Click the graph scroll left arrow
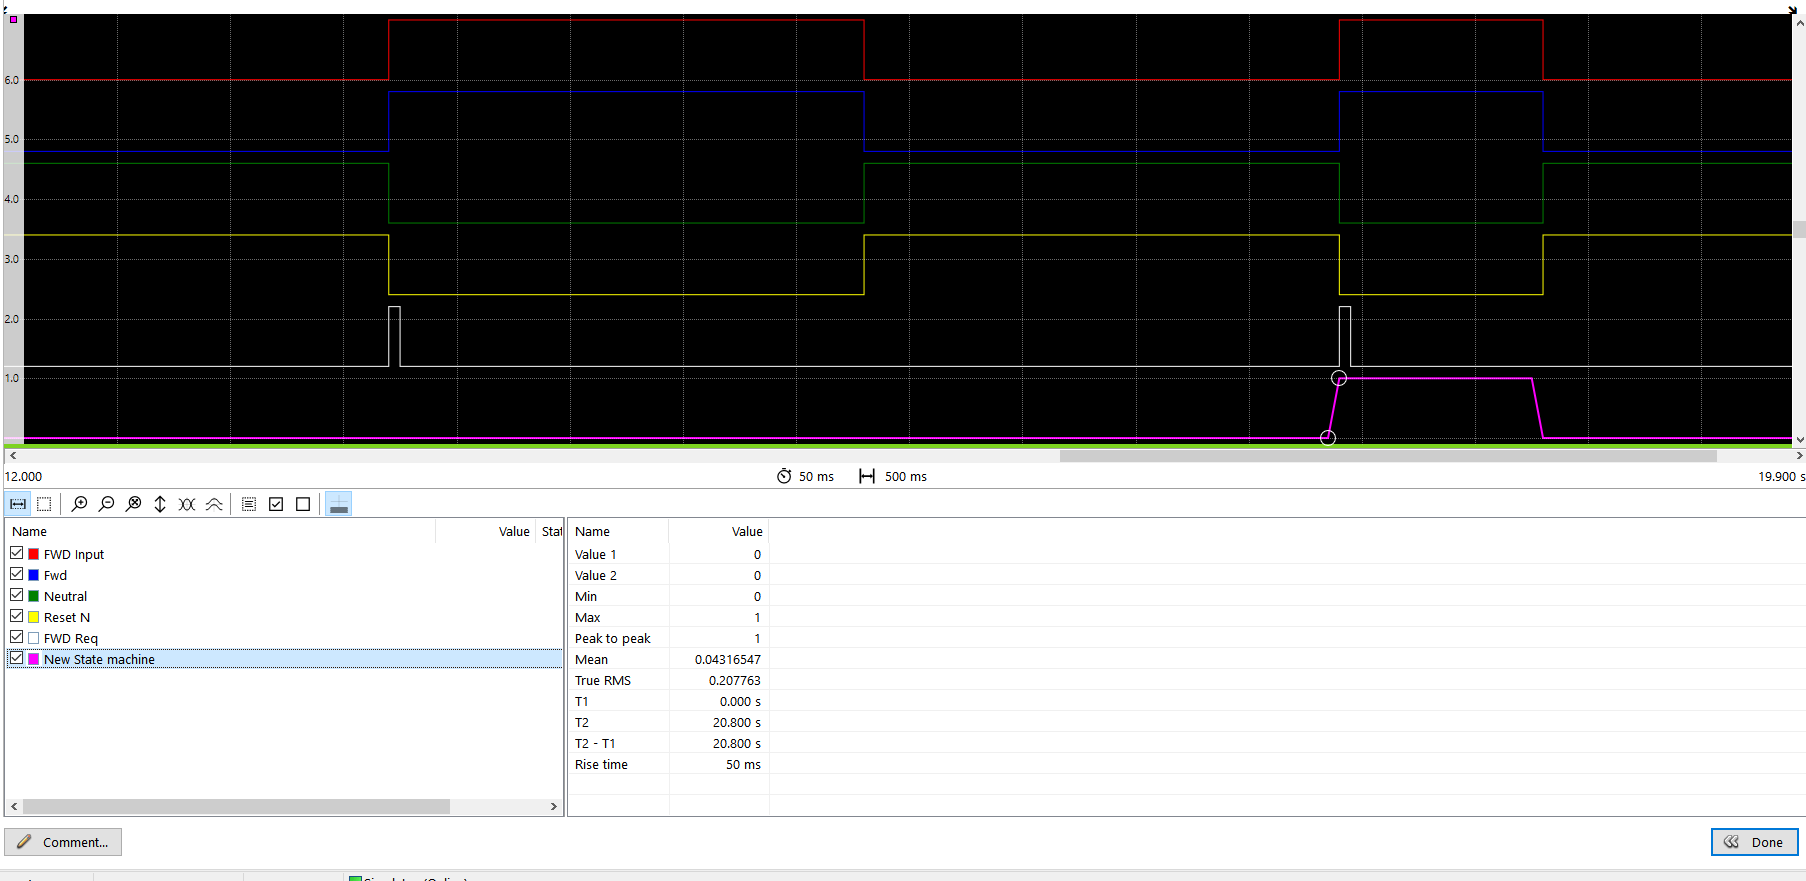1806x881 pixels. [13, 455]
